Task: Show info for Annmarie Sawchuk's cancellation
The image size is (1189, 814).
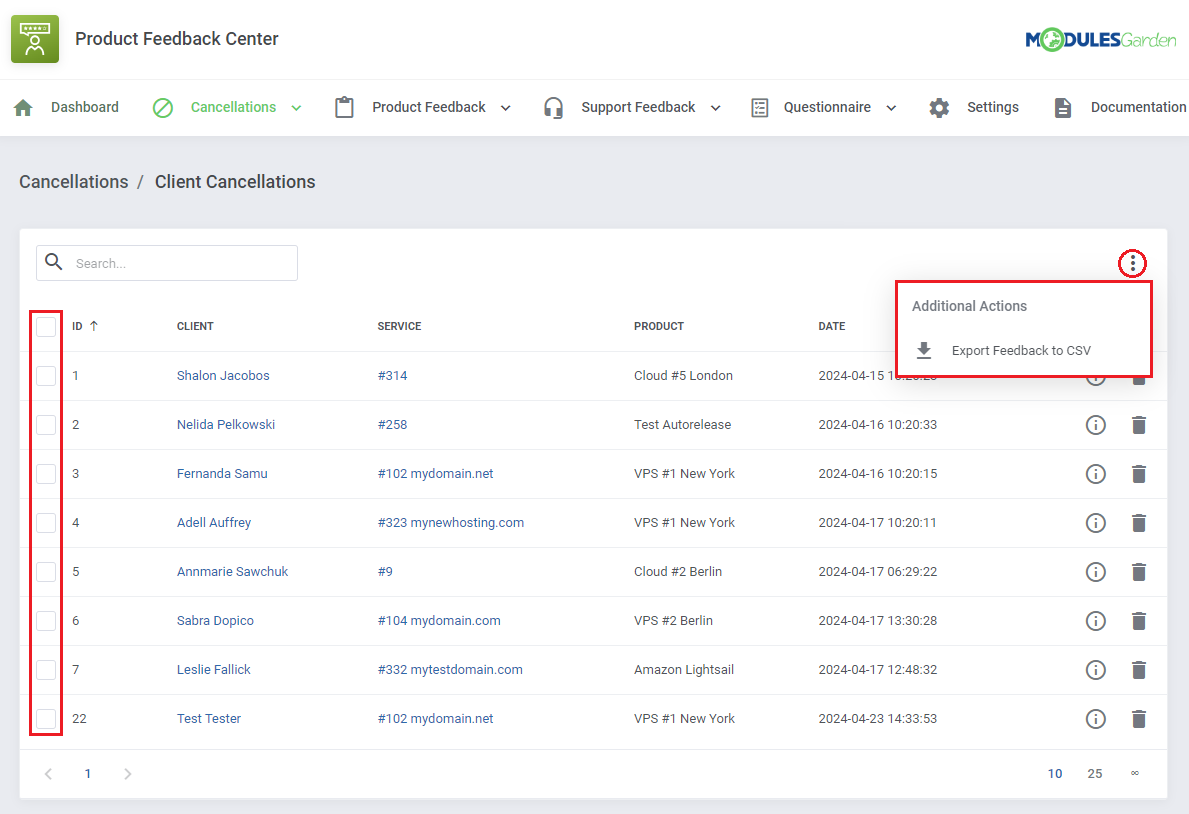Action: [1096, 572]
